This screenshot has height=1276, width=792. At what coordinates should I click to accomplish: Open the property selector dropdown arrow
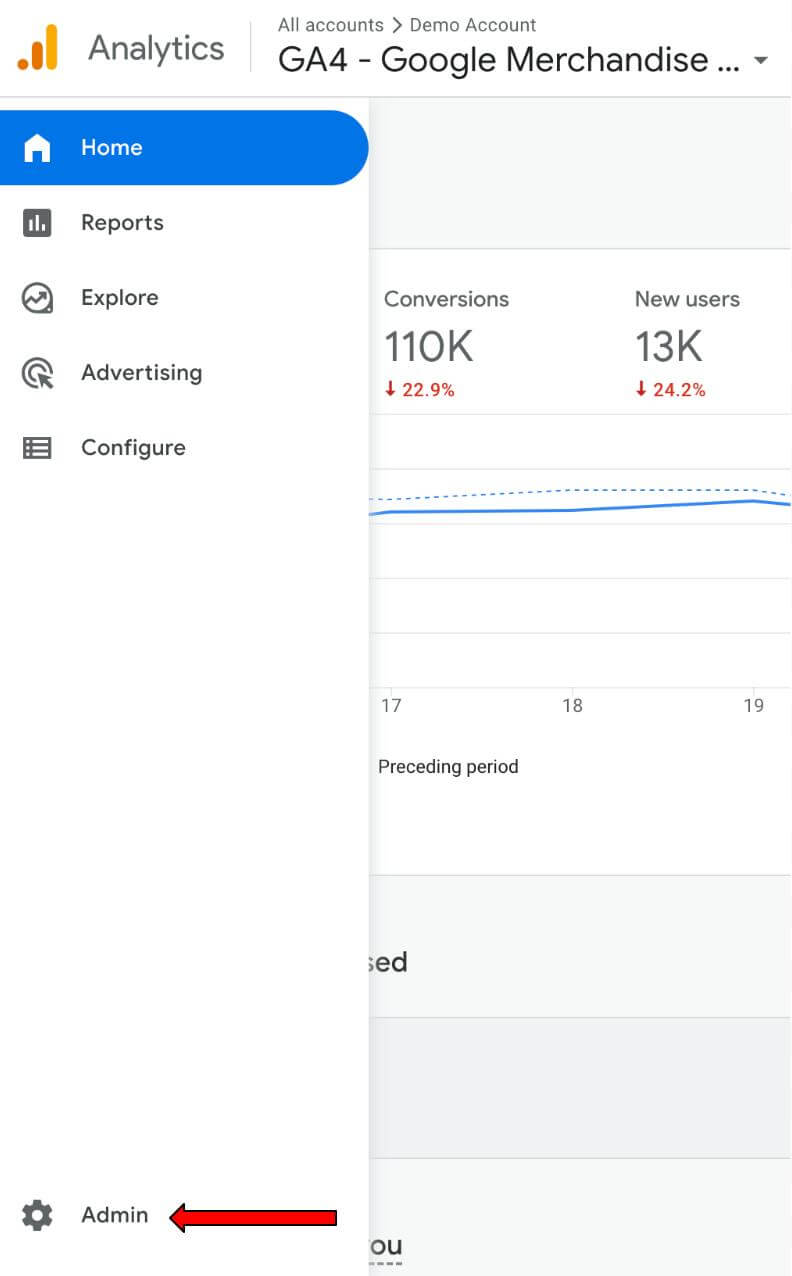pyautogui.click(x=761, y=61)
